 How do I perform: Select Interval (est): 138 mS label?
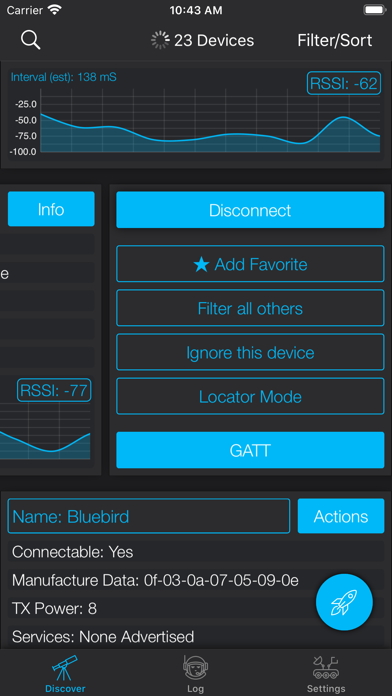[63, 77]
